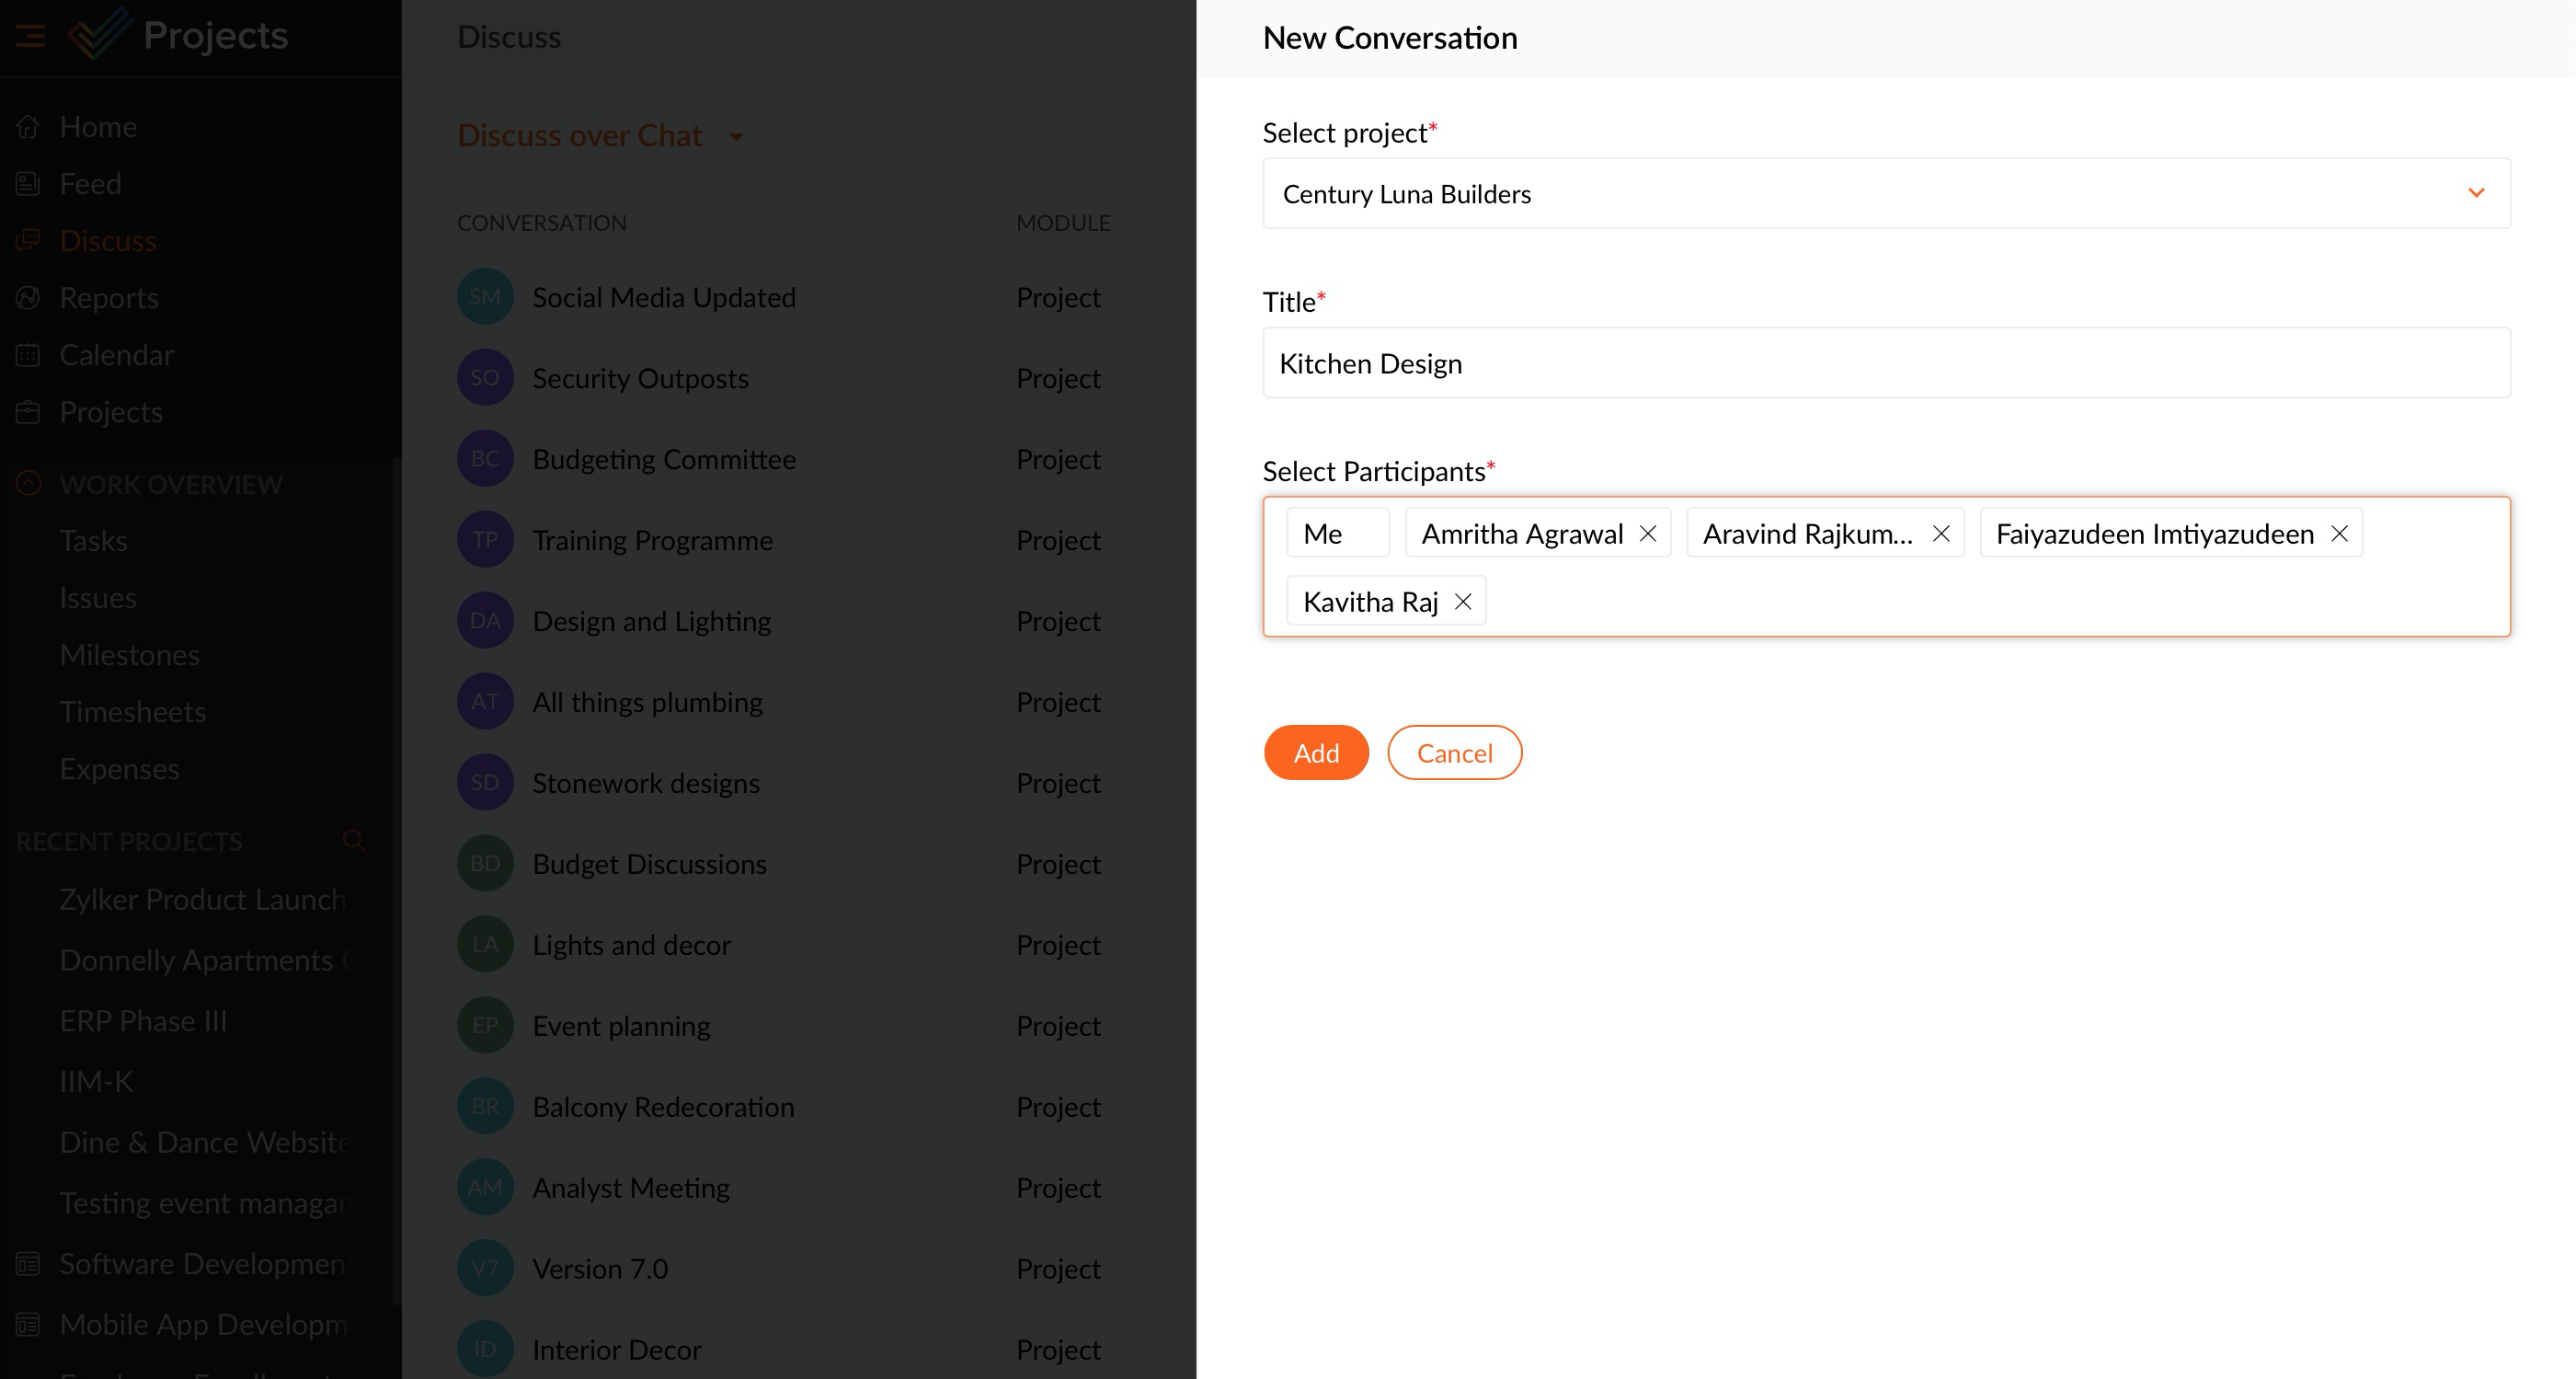
Task: Remove Faiyazudeen Imtiyazudeen participant chip
Action: click(2339, 534)
